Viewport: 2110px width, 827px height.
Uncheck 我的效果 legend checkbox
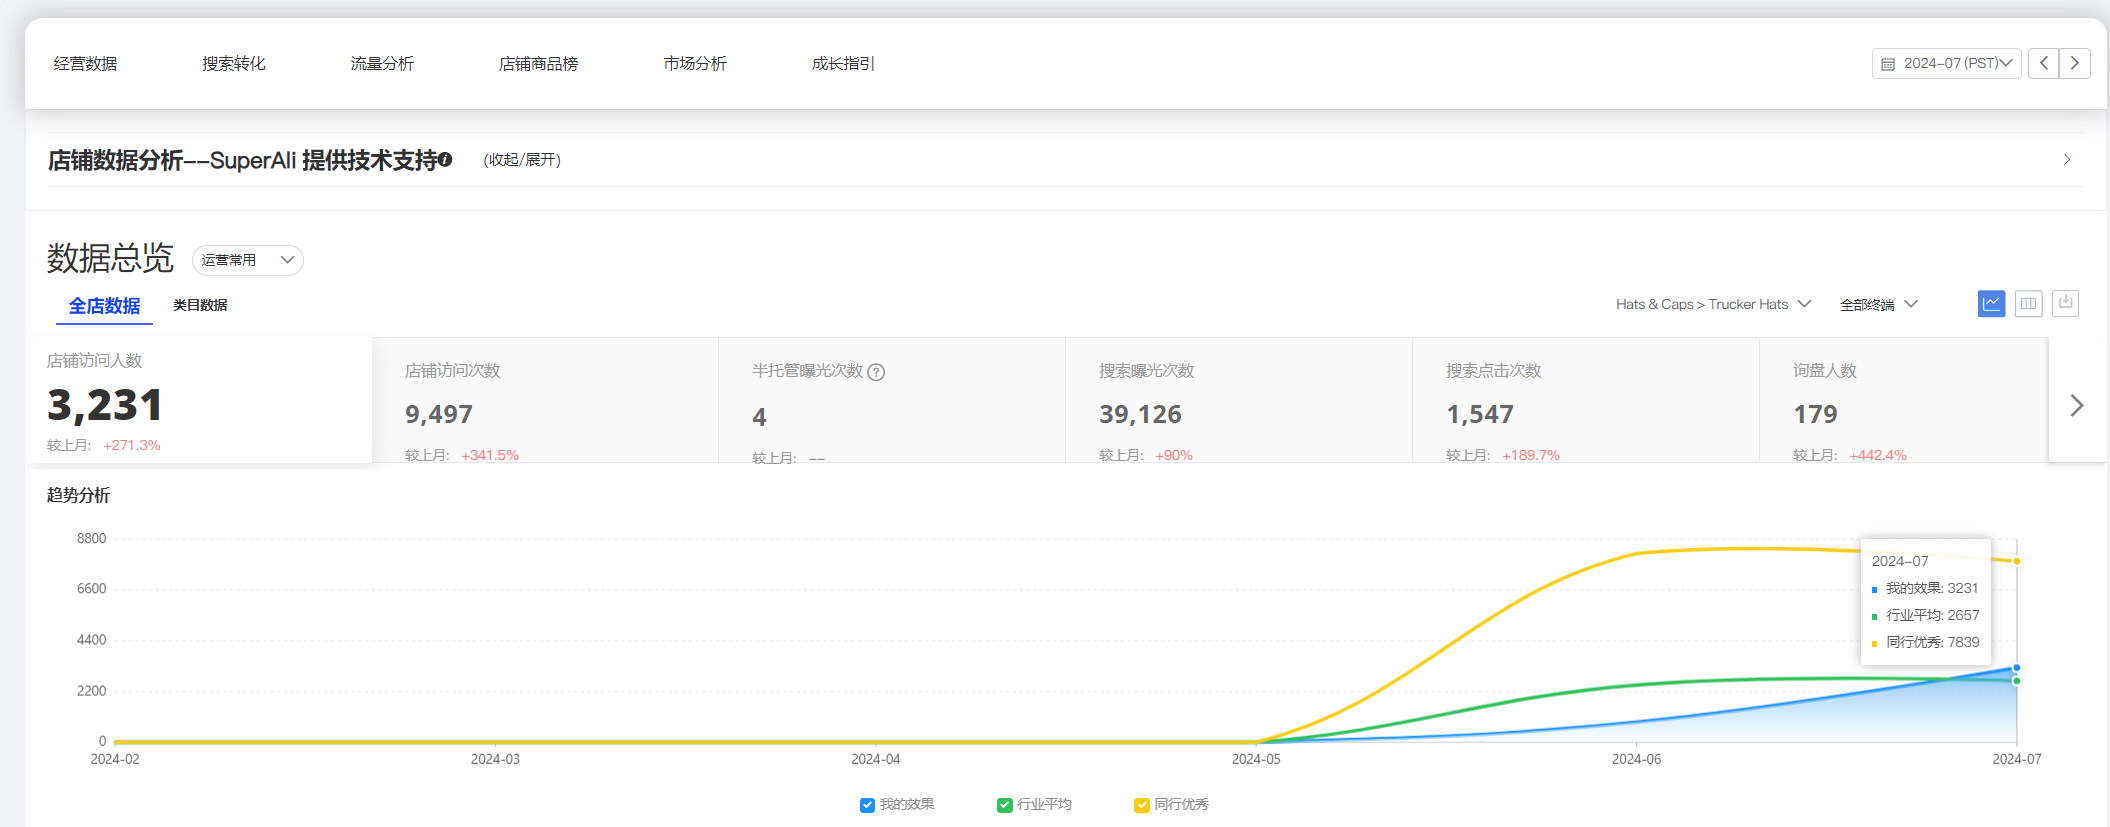[867, 805]
